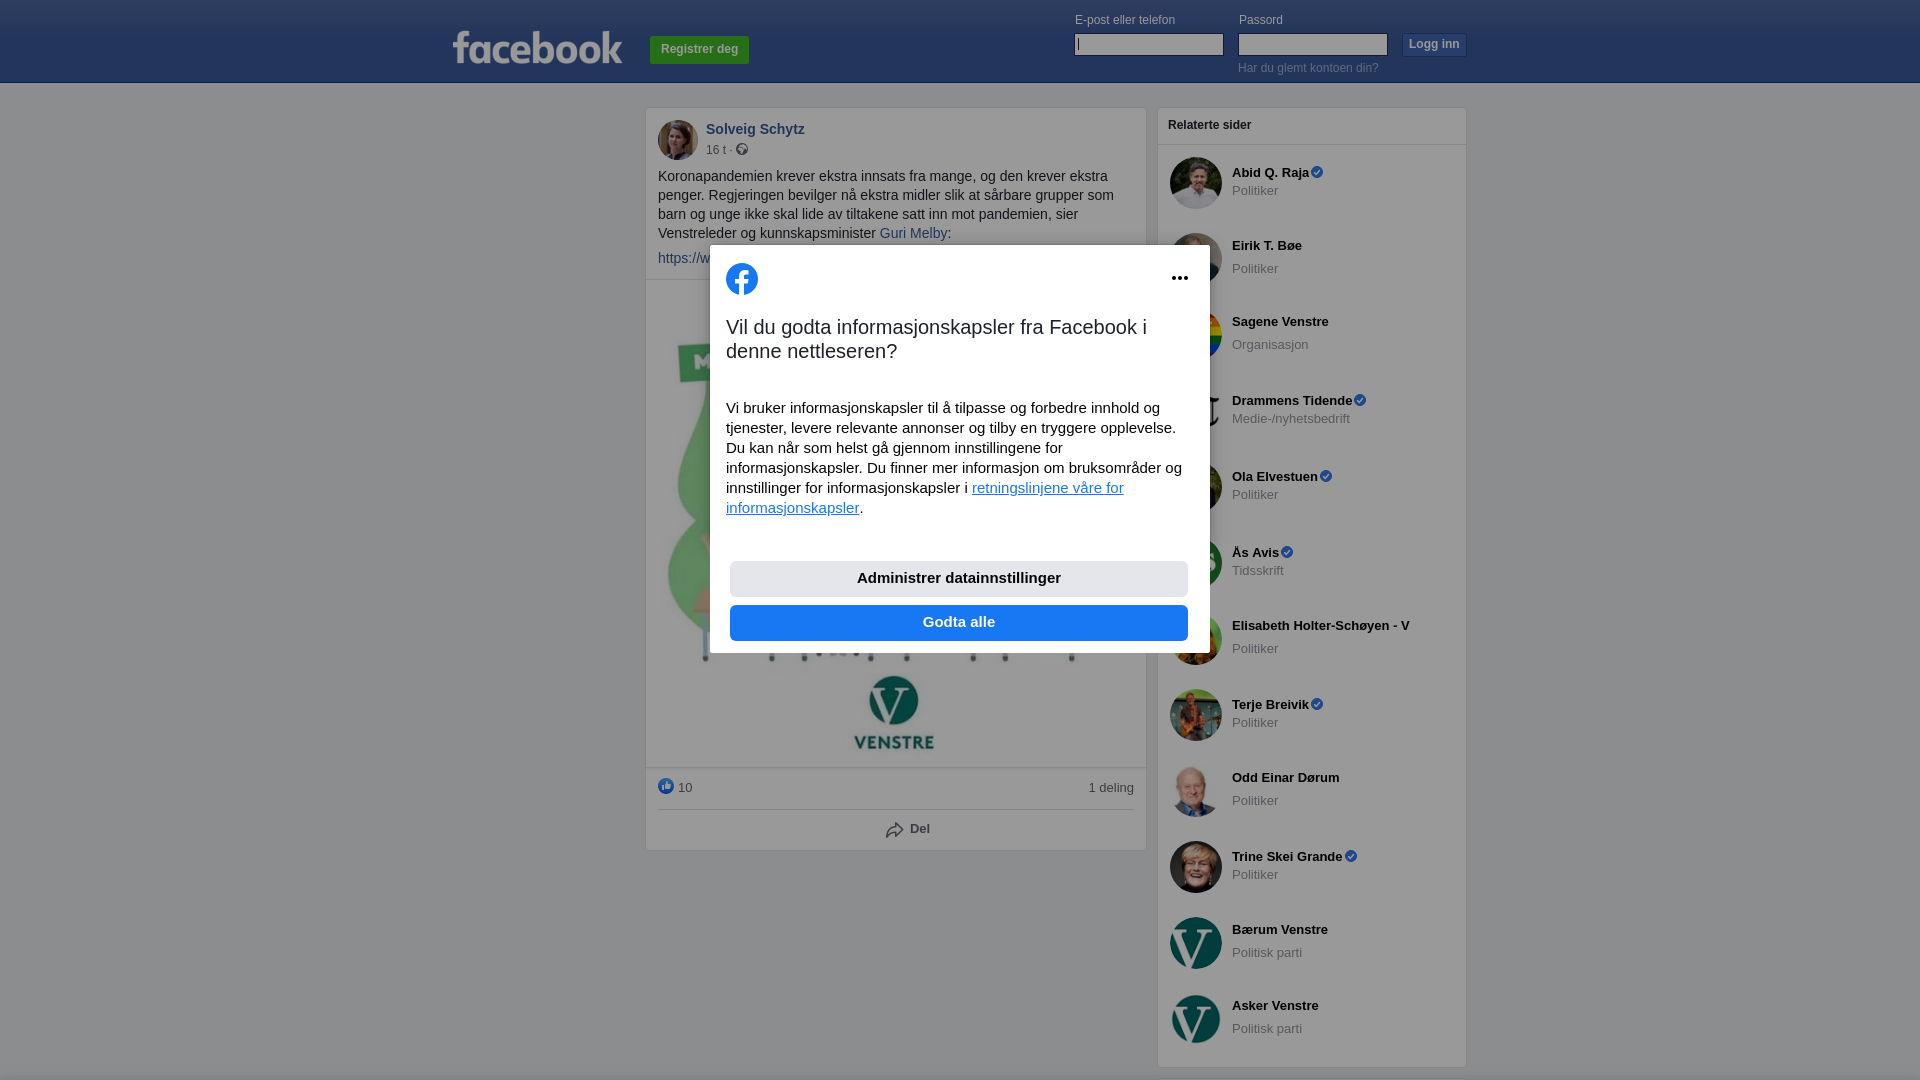This screenshot has height=1080, width=1920.
Task: Open the forgotten account link
Action: point(1308,68)
